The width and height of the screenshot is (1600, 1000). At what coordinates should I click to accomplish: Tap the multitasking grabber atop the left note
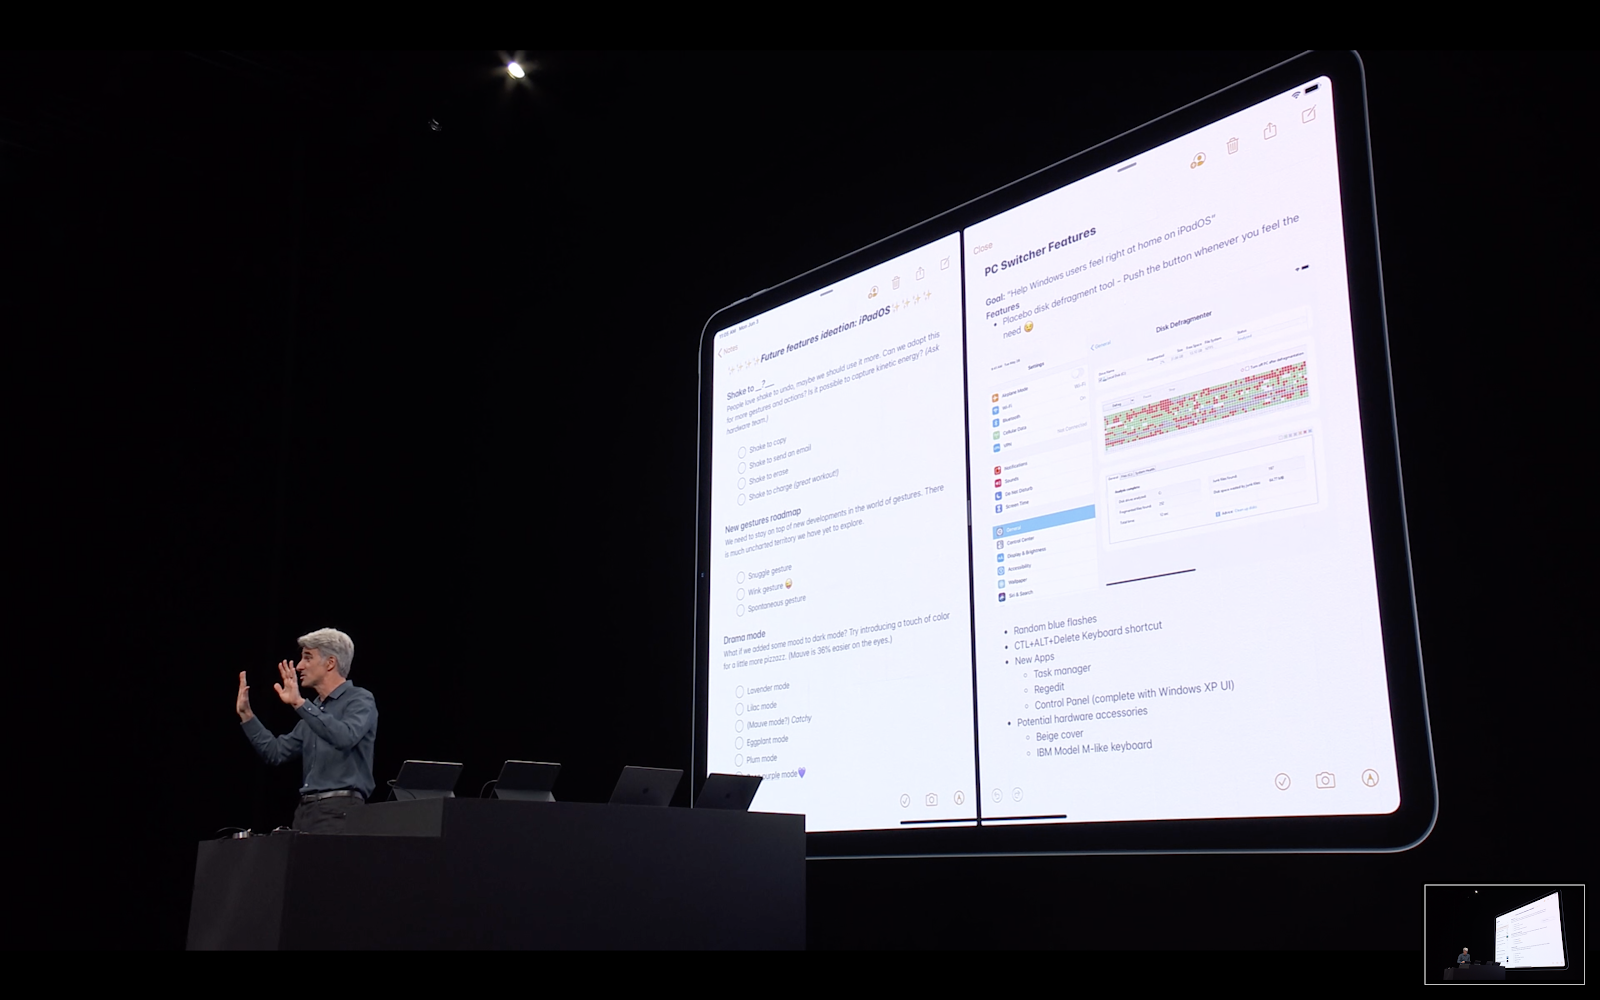[x=827, y=294]
